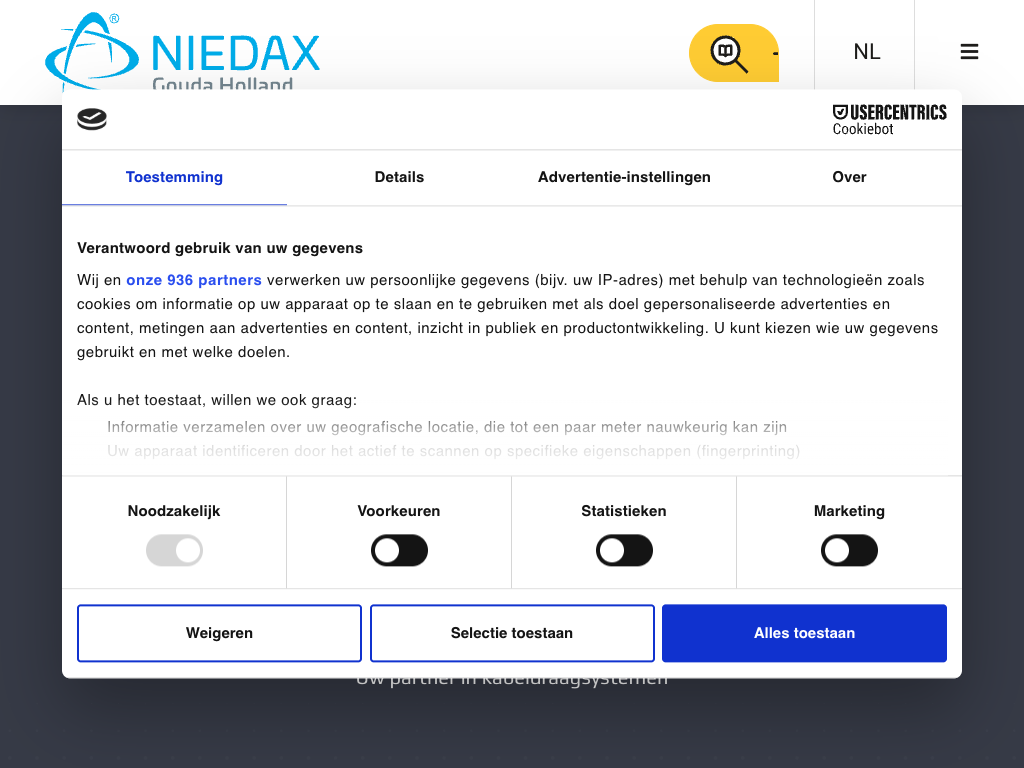Click the Noodzakelijk label
The height and width of the screenshot is (768, 1024).
coord(174,511)
